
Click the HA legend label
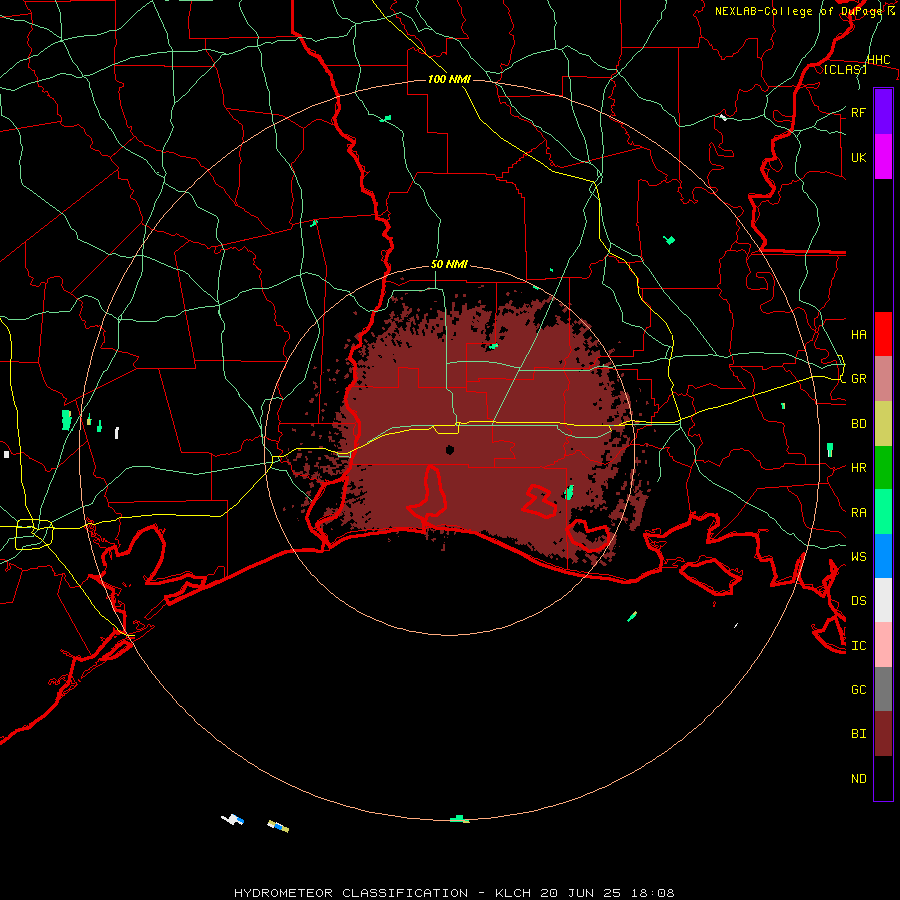click(x=858, y=334)
